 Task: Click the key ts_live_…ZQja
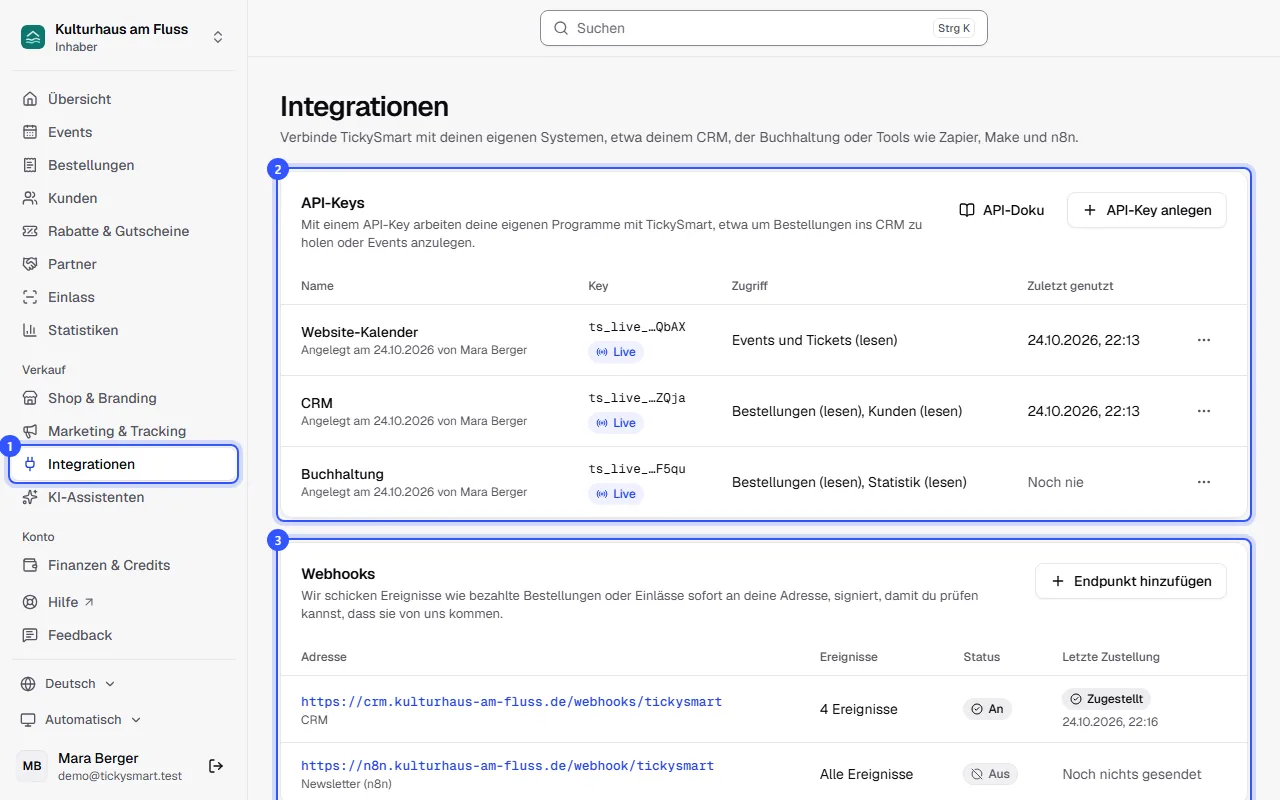point(637,398)
